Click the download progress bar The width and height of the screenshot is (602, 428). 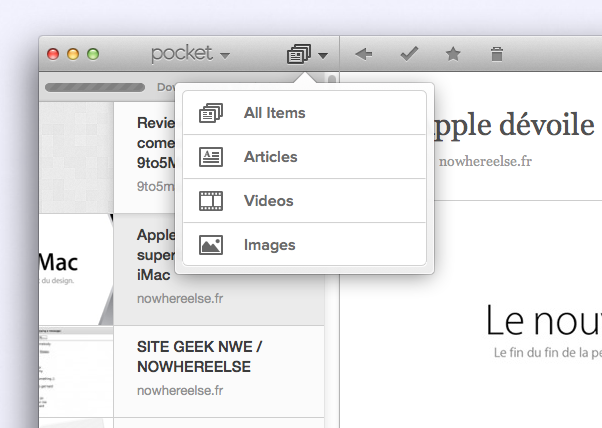coord(95,87)
